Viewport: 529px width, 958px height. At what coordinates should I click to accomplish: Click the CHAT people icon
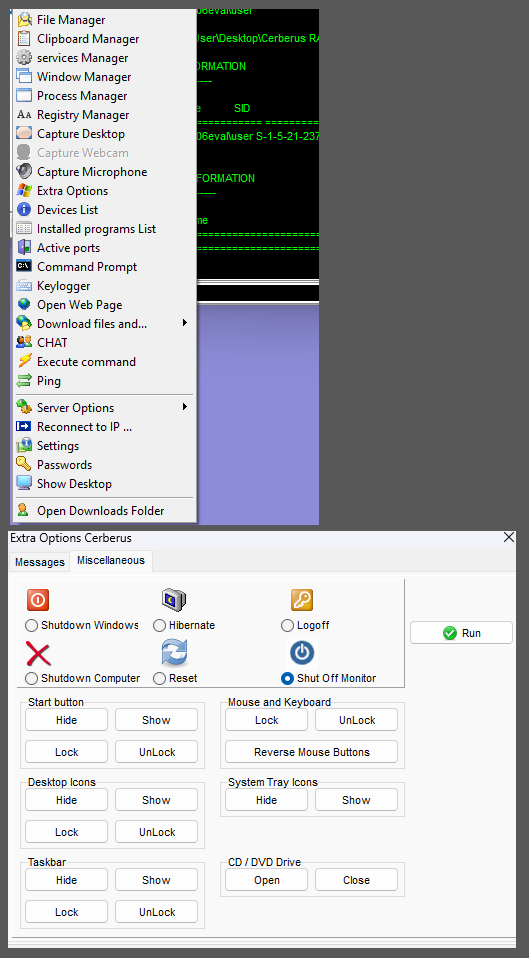[24, 342]
